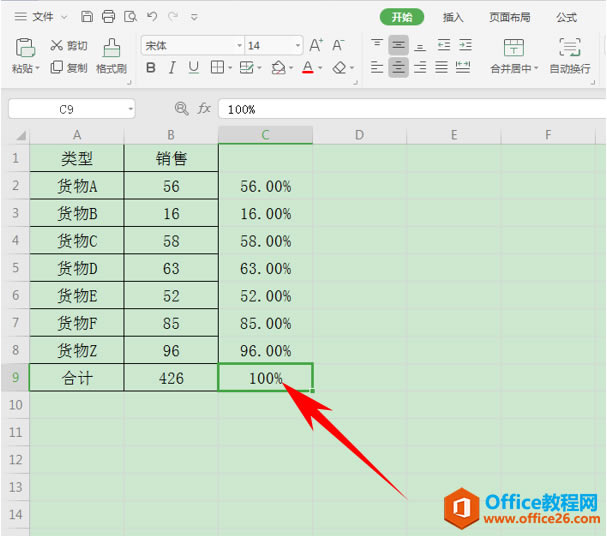Open the 文件 menu
607x536 pixels.
coord(43,17)
